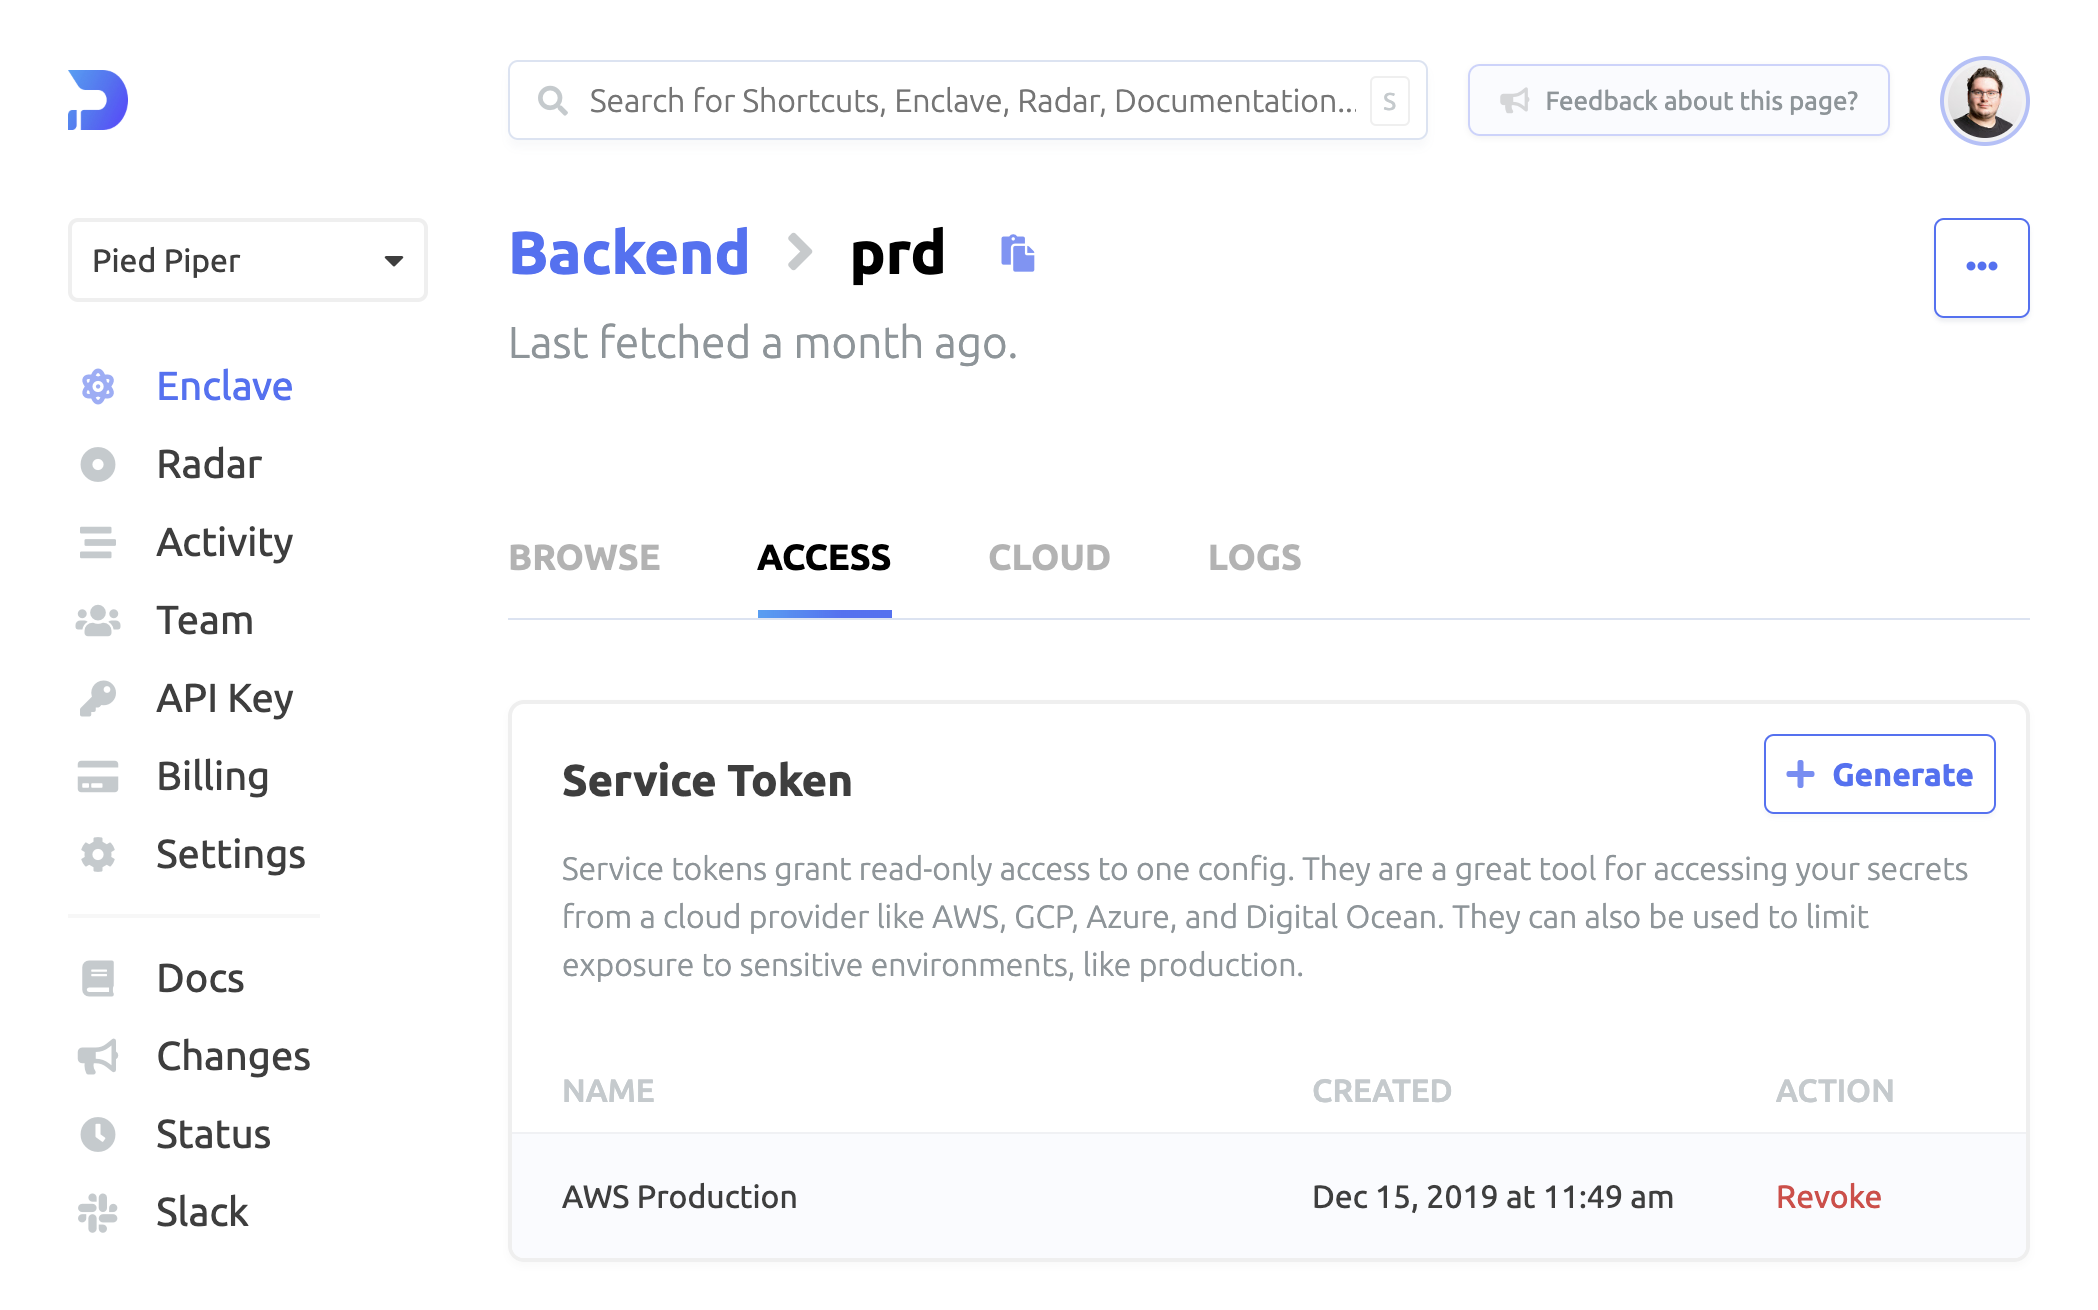The image size is (2098, 1310).
Task: Switch to the LOGS tab
Action: point(1254,558)
